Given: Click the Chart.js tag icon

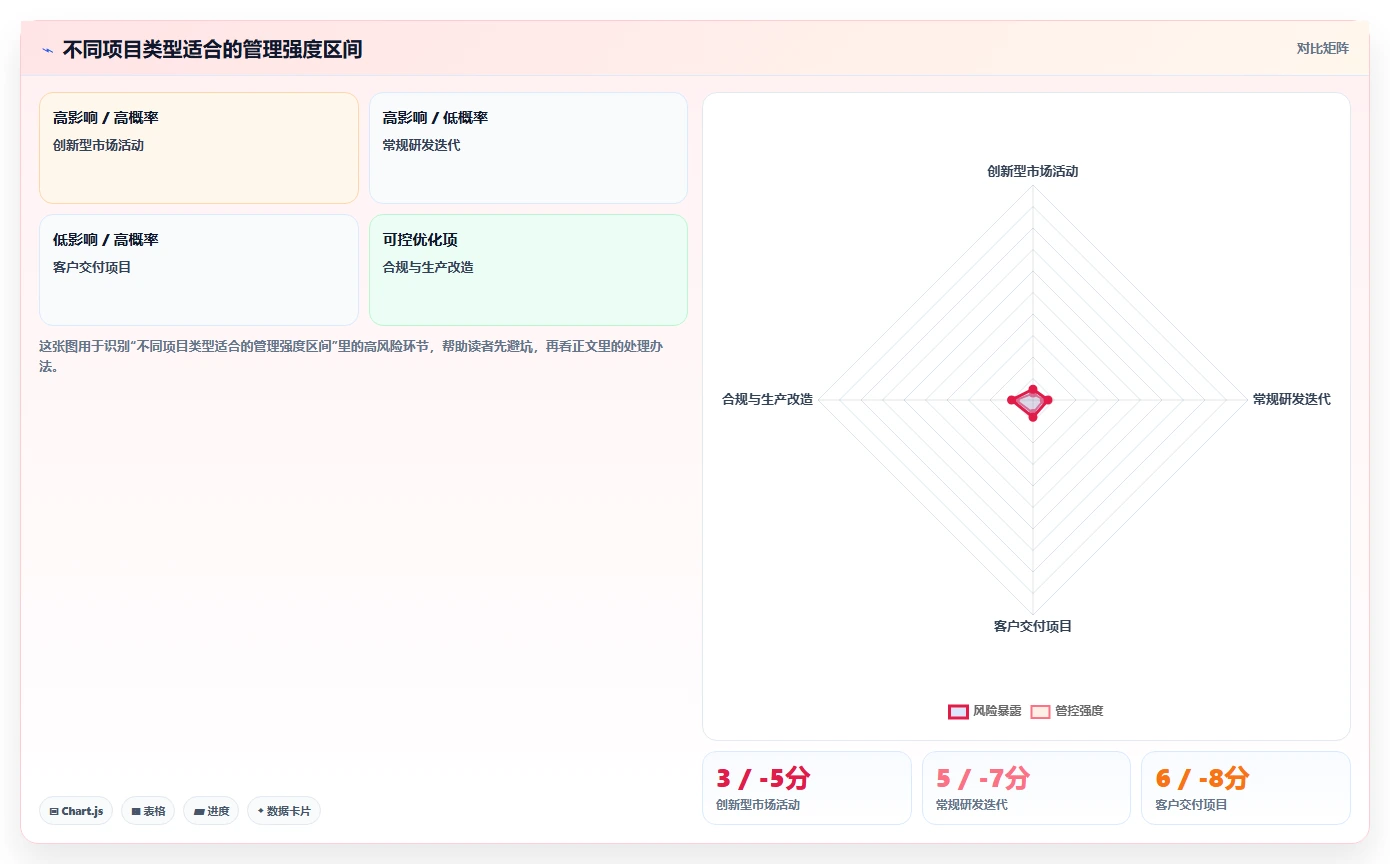Looking at the screenshot, I should [x=54, y=811].
